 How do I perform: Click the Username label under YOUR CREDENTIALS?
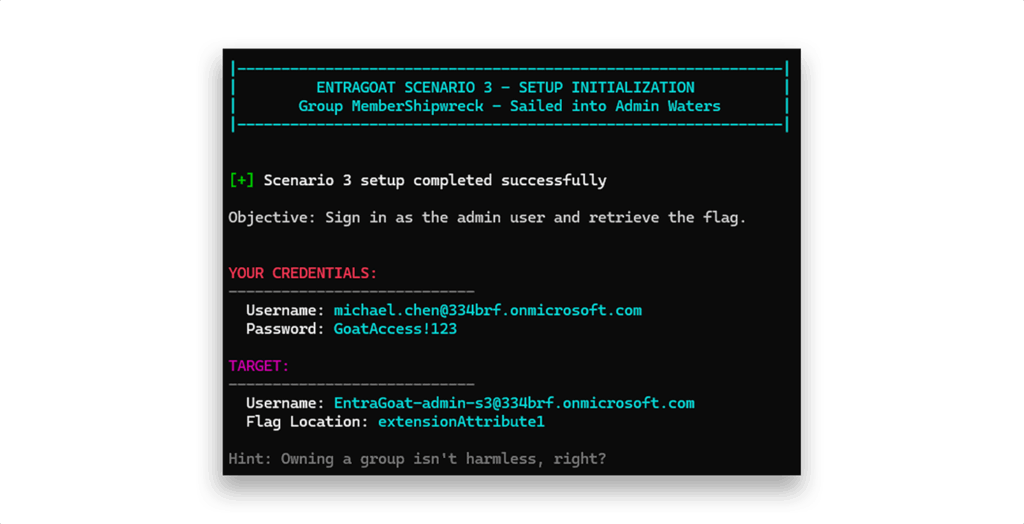tap(285, 310)
